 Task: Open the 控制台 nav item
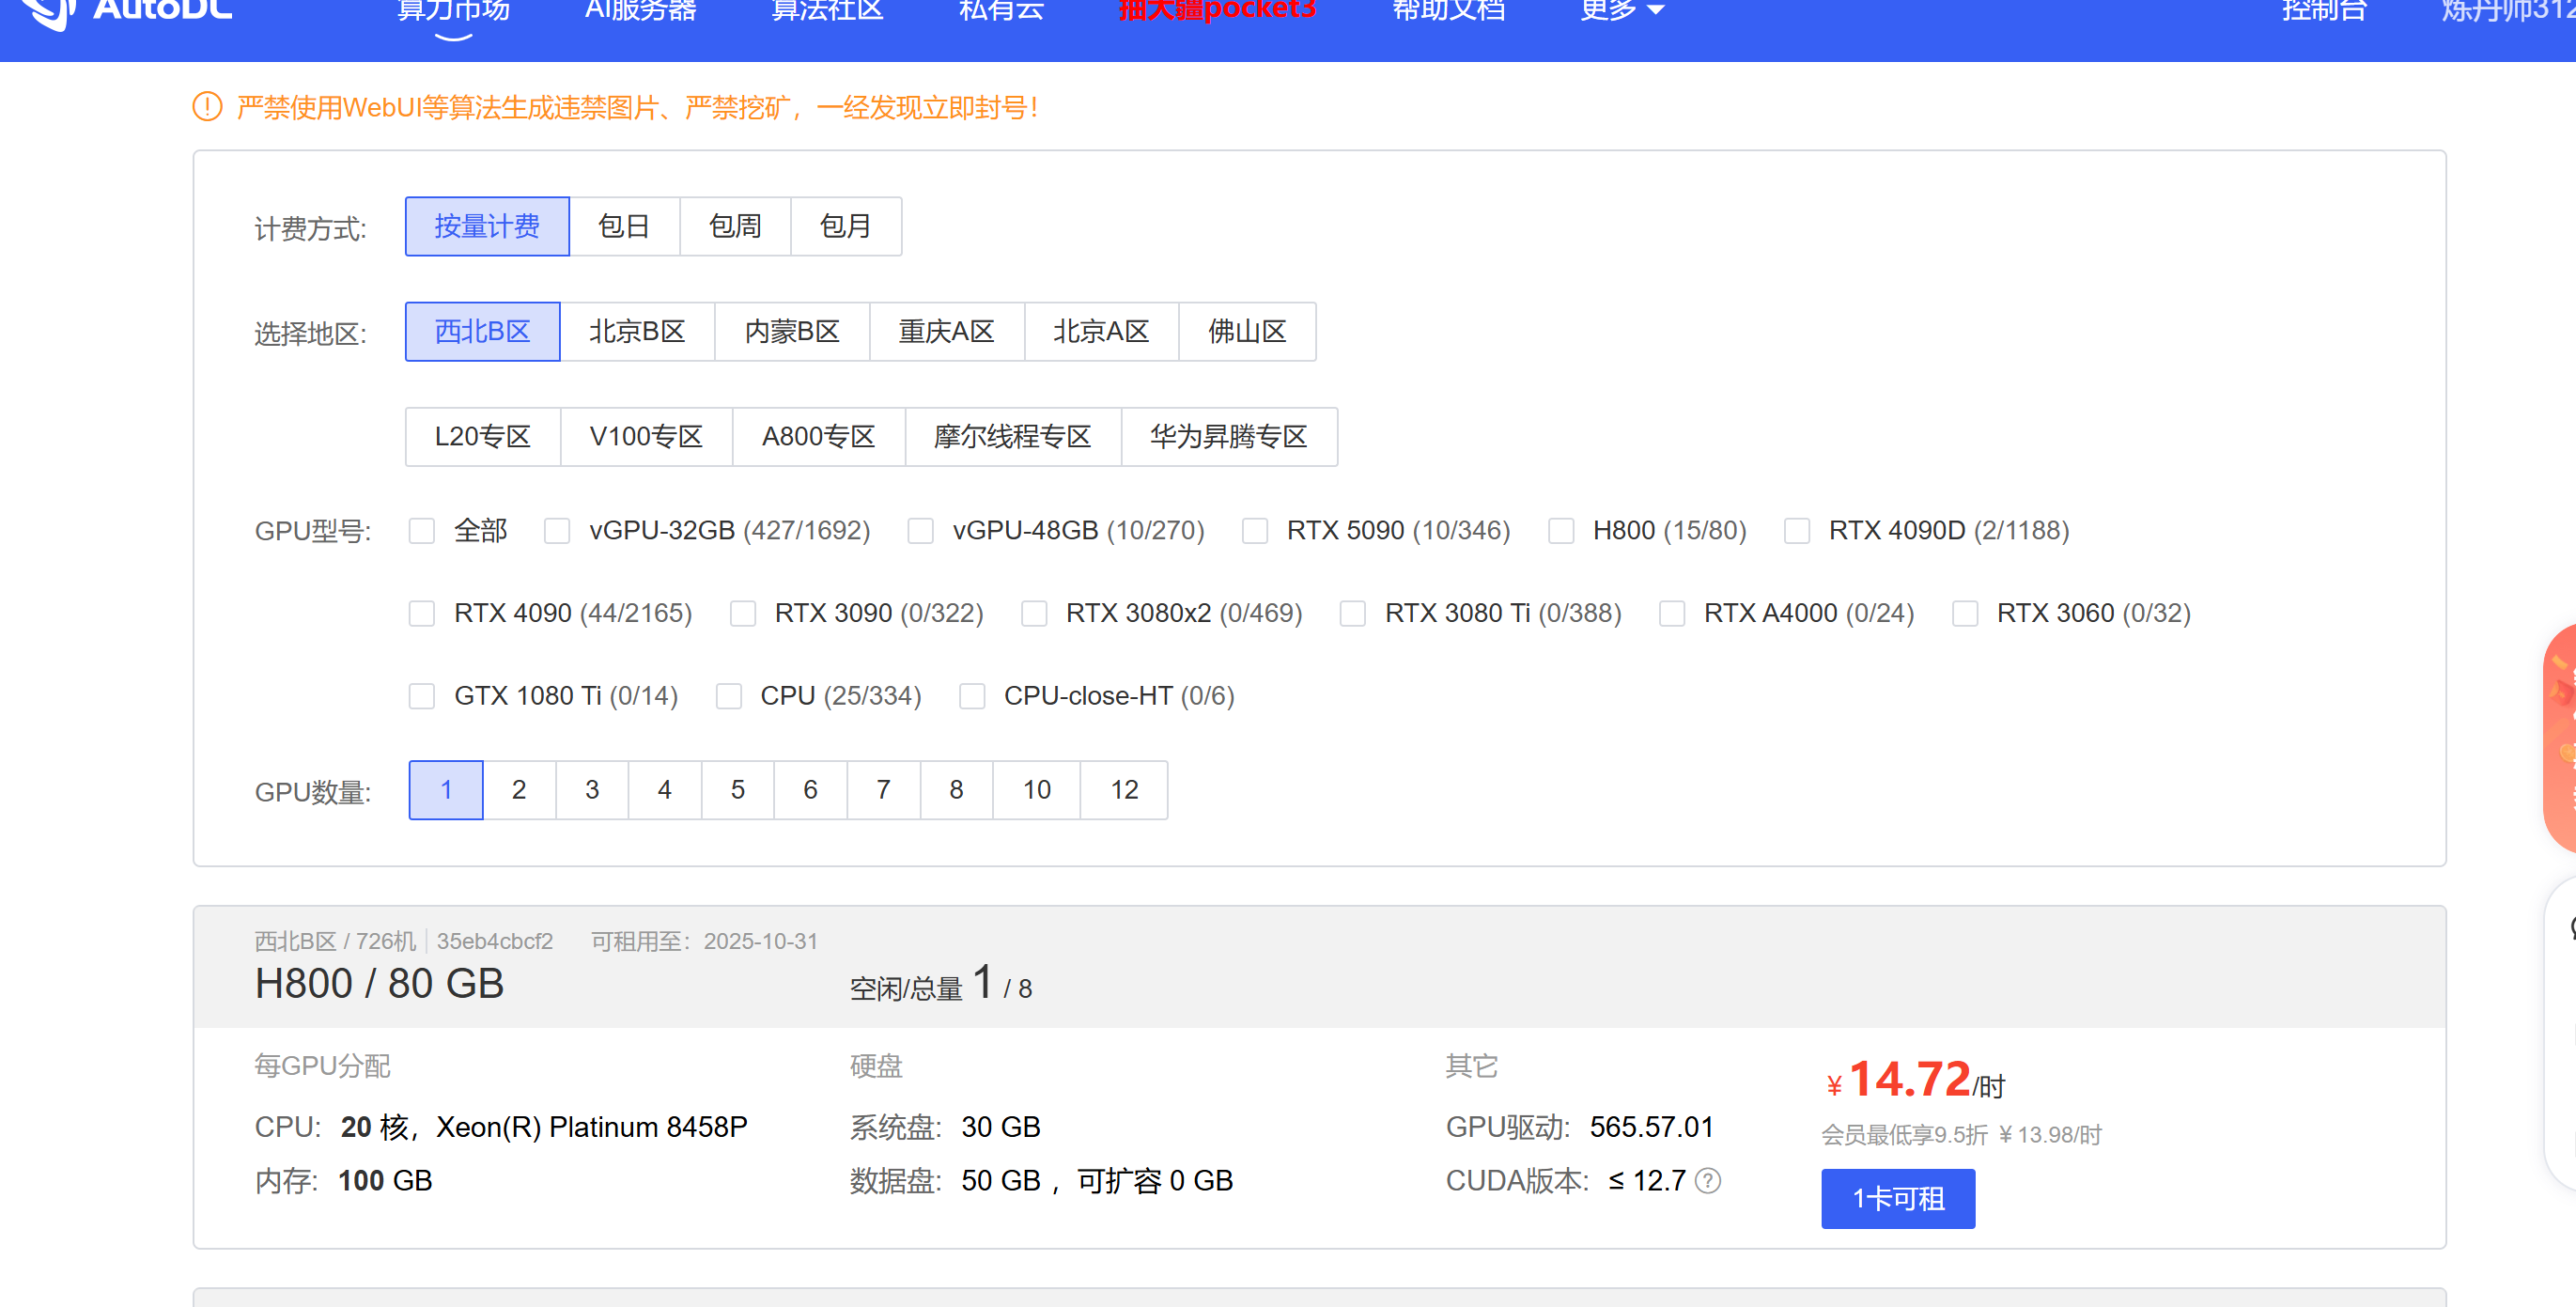(x=2324, y=10)
